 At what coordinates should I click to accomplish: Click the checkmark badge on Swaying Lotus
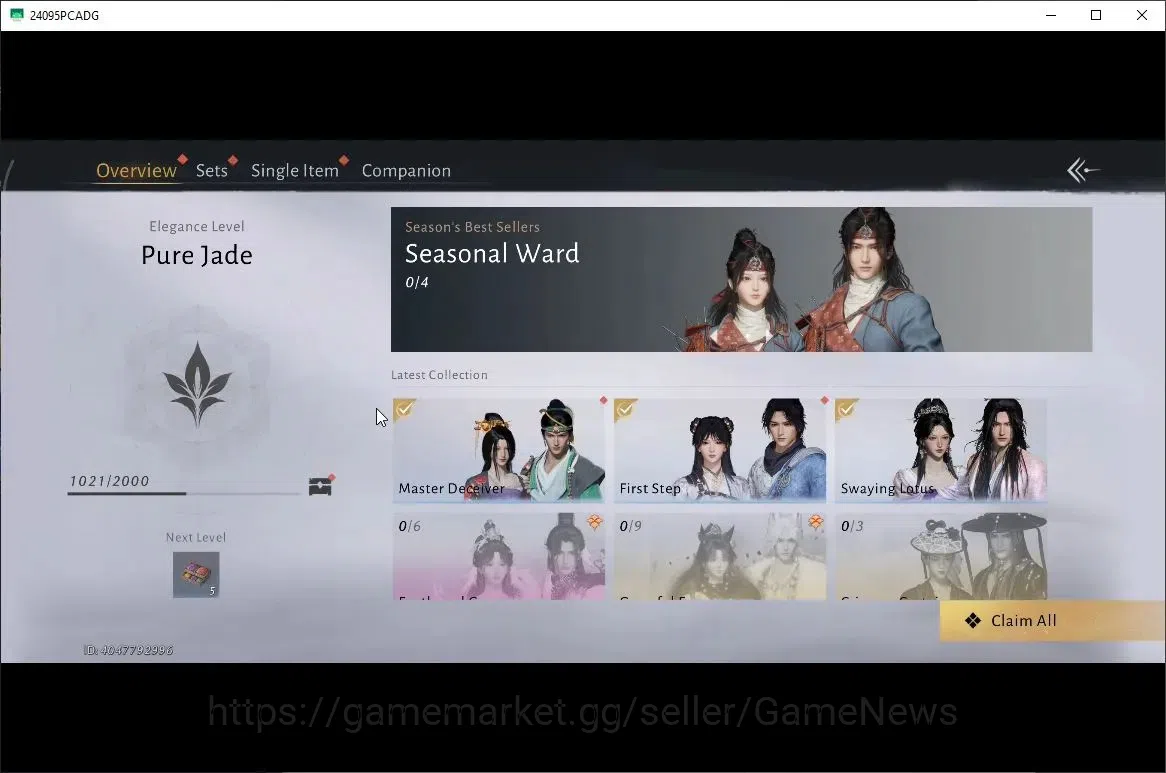(x=845, y=409)
